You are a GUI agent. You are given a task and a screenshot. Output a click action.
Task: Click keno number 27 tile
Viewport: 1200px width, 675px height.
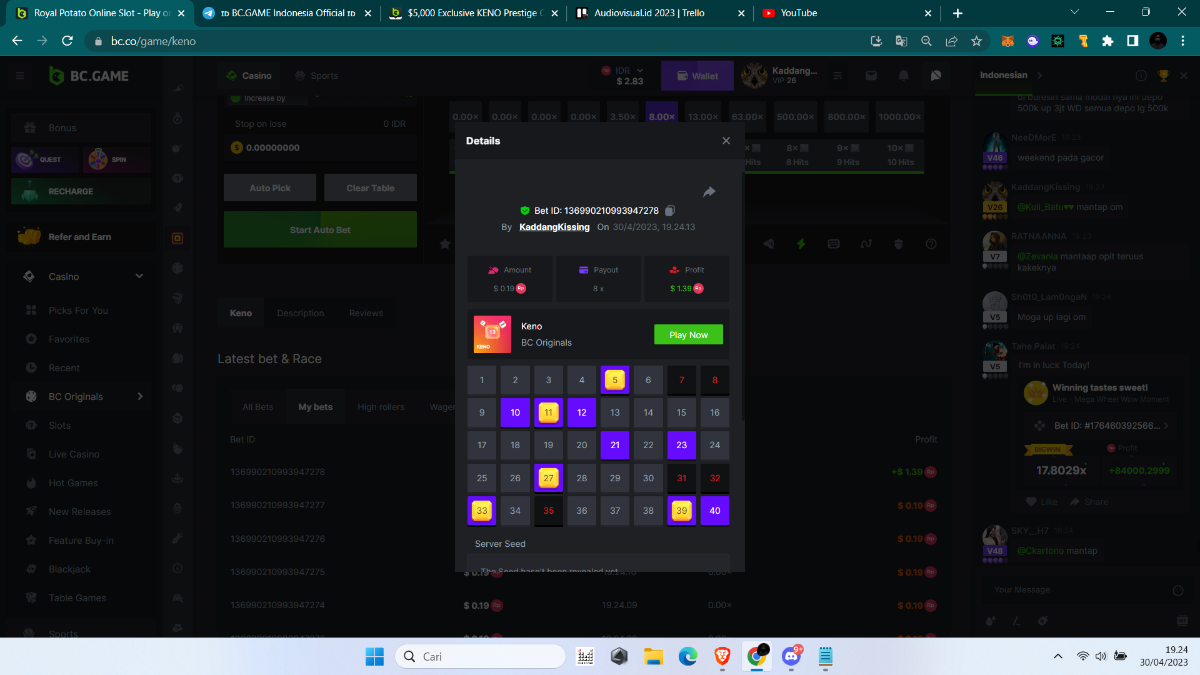coord(548,478)
